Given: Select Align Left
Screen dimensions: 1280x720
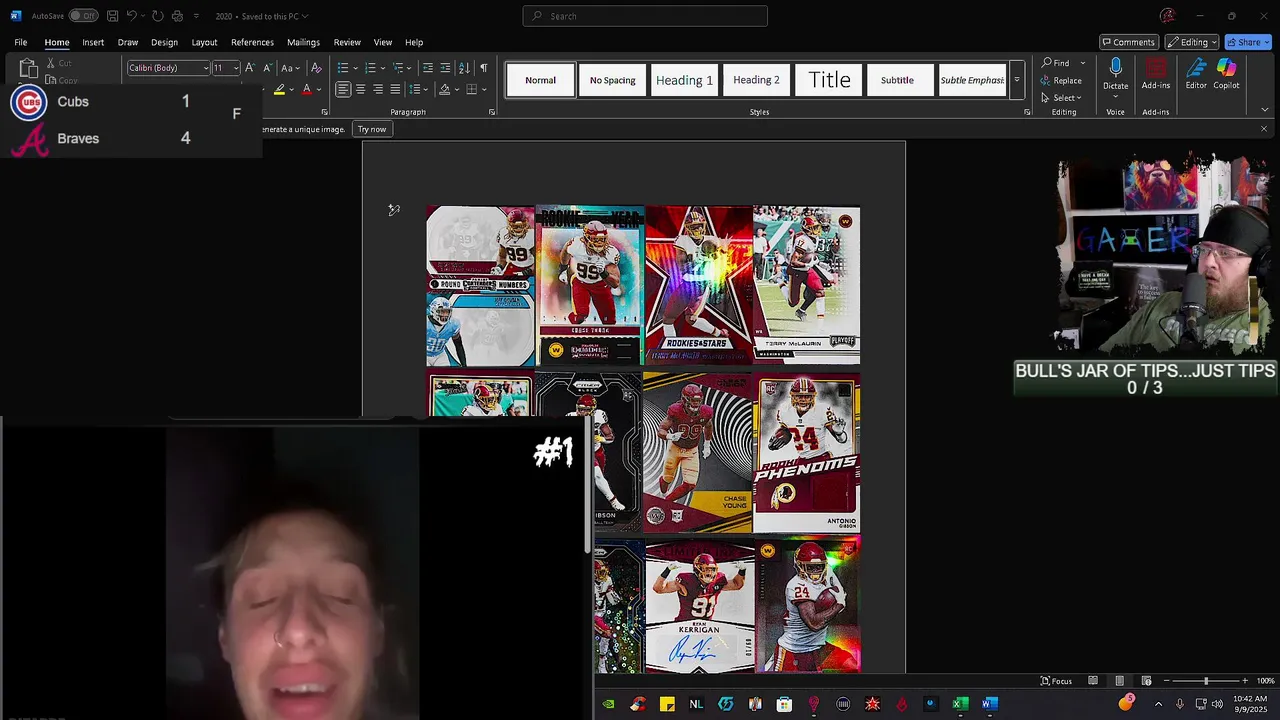Looking at the screenshot, I should (343, 89).
